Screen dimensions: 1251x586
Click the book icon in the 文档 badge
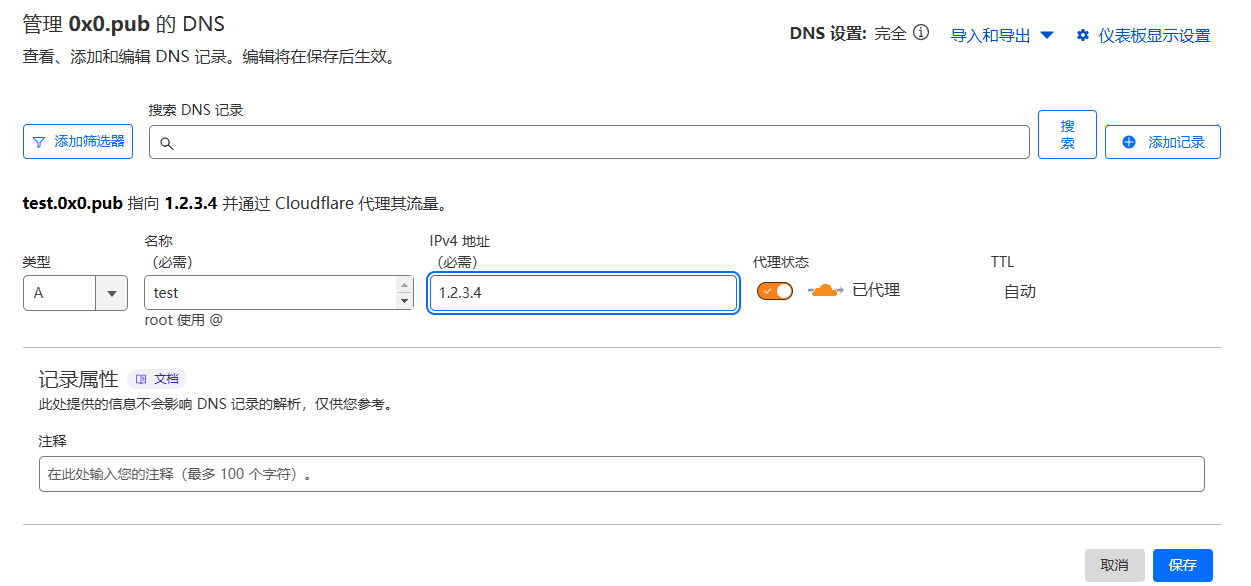(141, 380)
